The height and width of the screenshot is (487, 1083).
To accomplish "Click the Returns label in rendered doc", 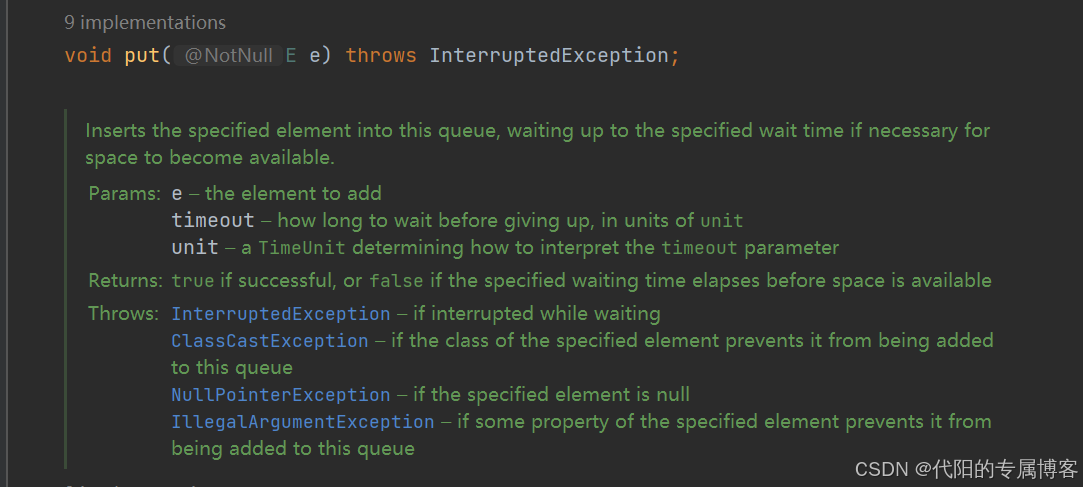I will click(x=126, y=281).
